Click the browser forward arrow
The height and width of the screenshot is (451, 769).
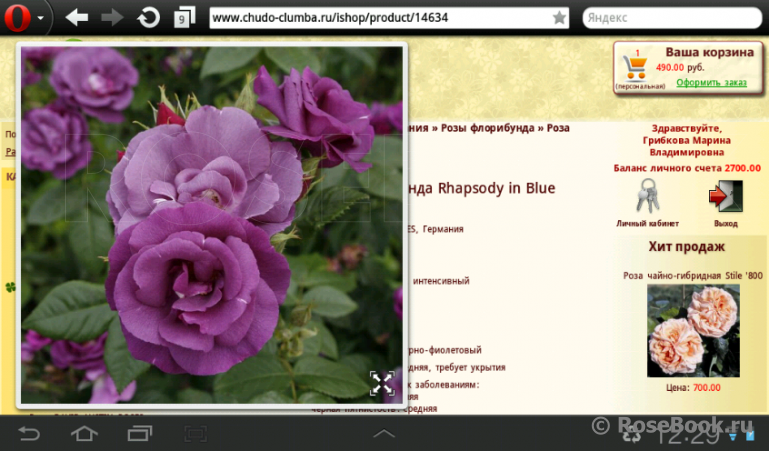click(x=112, y=18)
